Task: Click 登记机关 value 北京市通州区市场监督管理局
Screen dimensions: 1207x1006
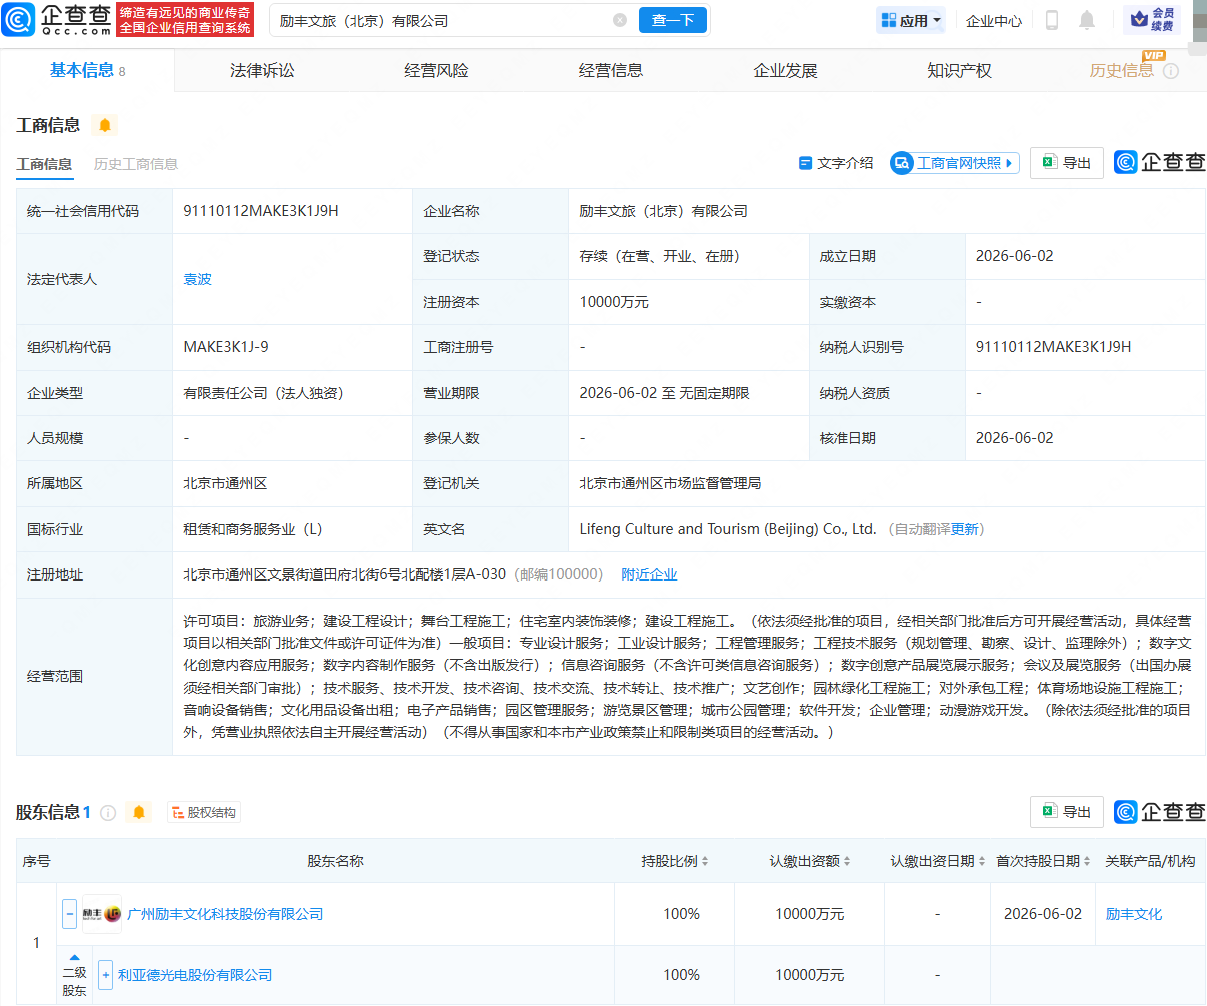Action: coord(670,483)
